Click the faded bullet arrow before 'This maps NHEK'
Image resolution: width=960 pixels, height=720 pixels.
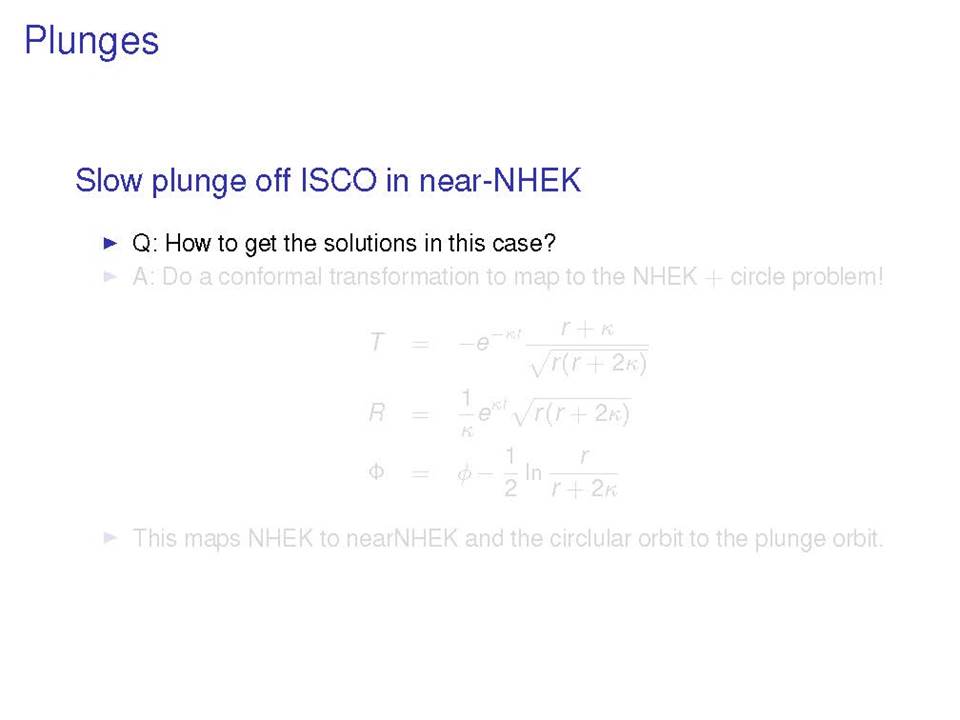tap(110, 538)
